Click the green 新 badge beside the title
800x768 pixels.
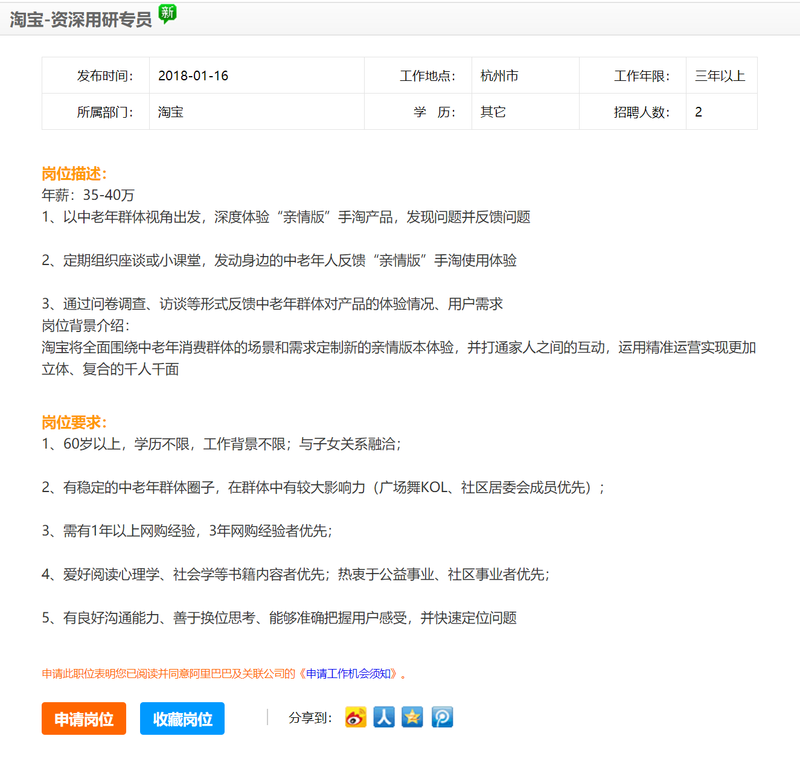(x=167, y=13)
